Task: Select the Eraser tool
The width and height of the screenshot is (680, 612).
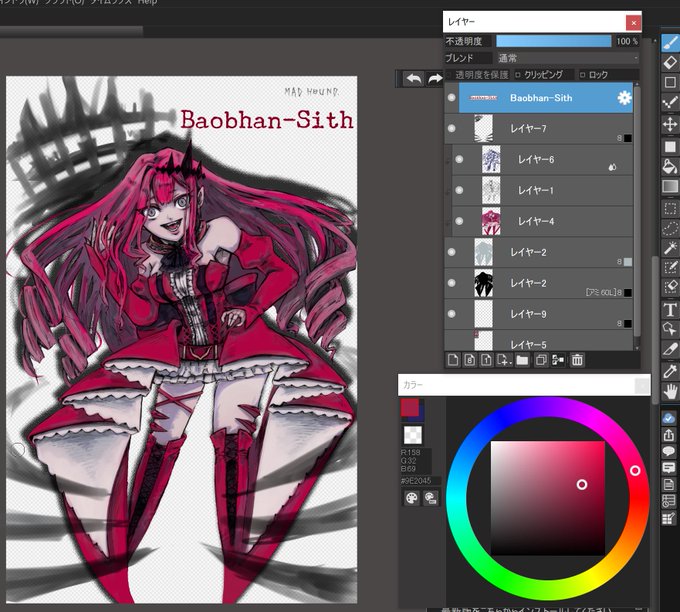Action: (670, 63)
